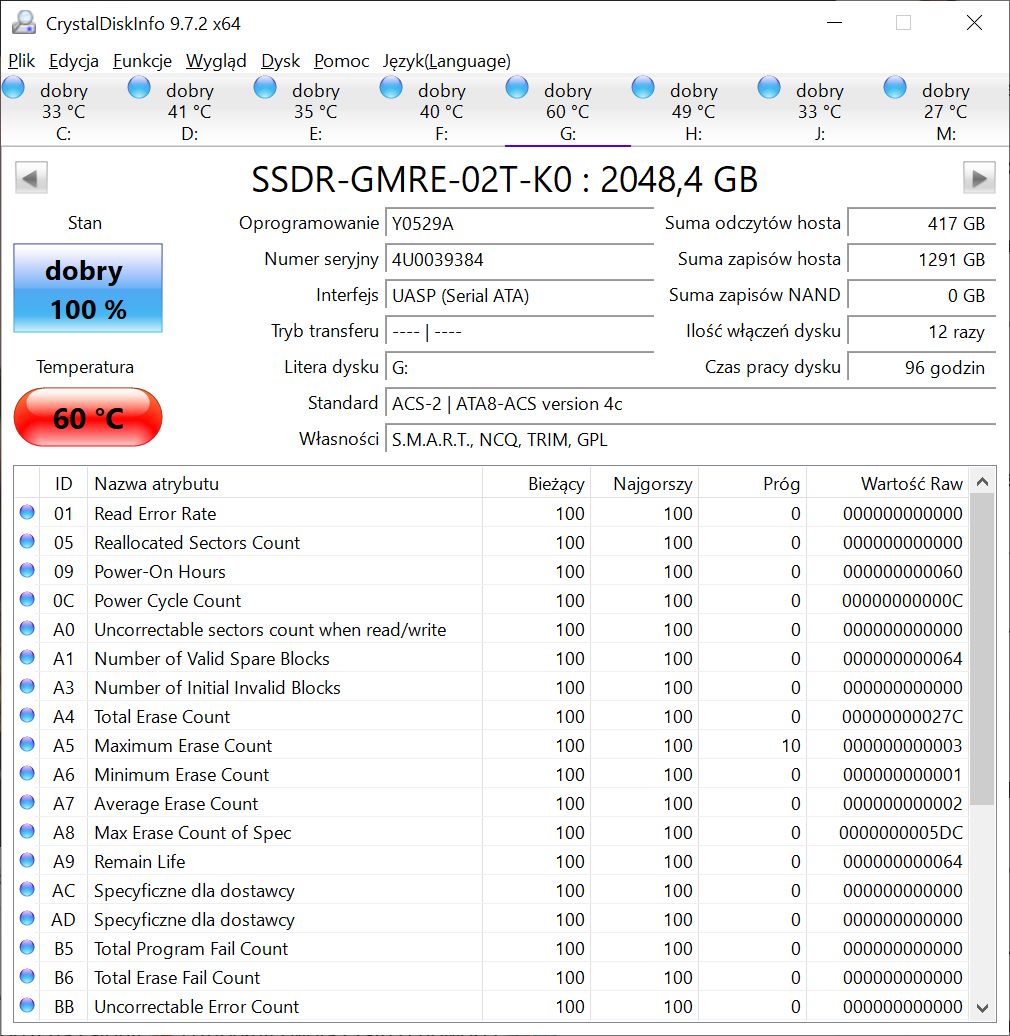Click the Interfejs field UASP (Serial ATA)
The width and height of the screenshot is (1010, 1036).
coord(519,295)
